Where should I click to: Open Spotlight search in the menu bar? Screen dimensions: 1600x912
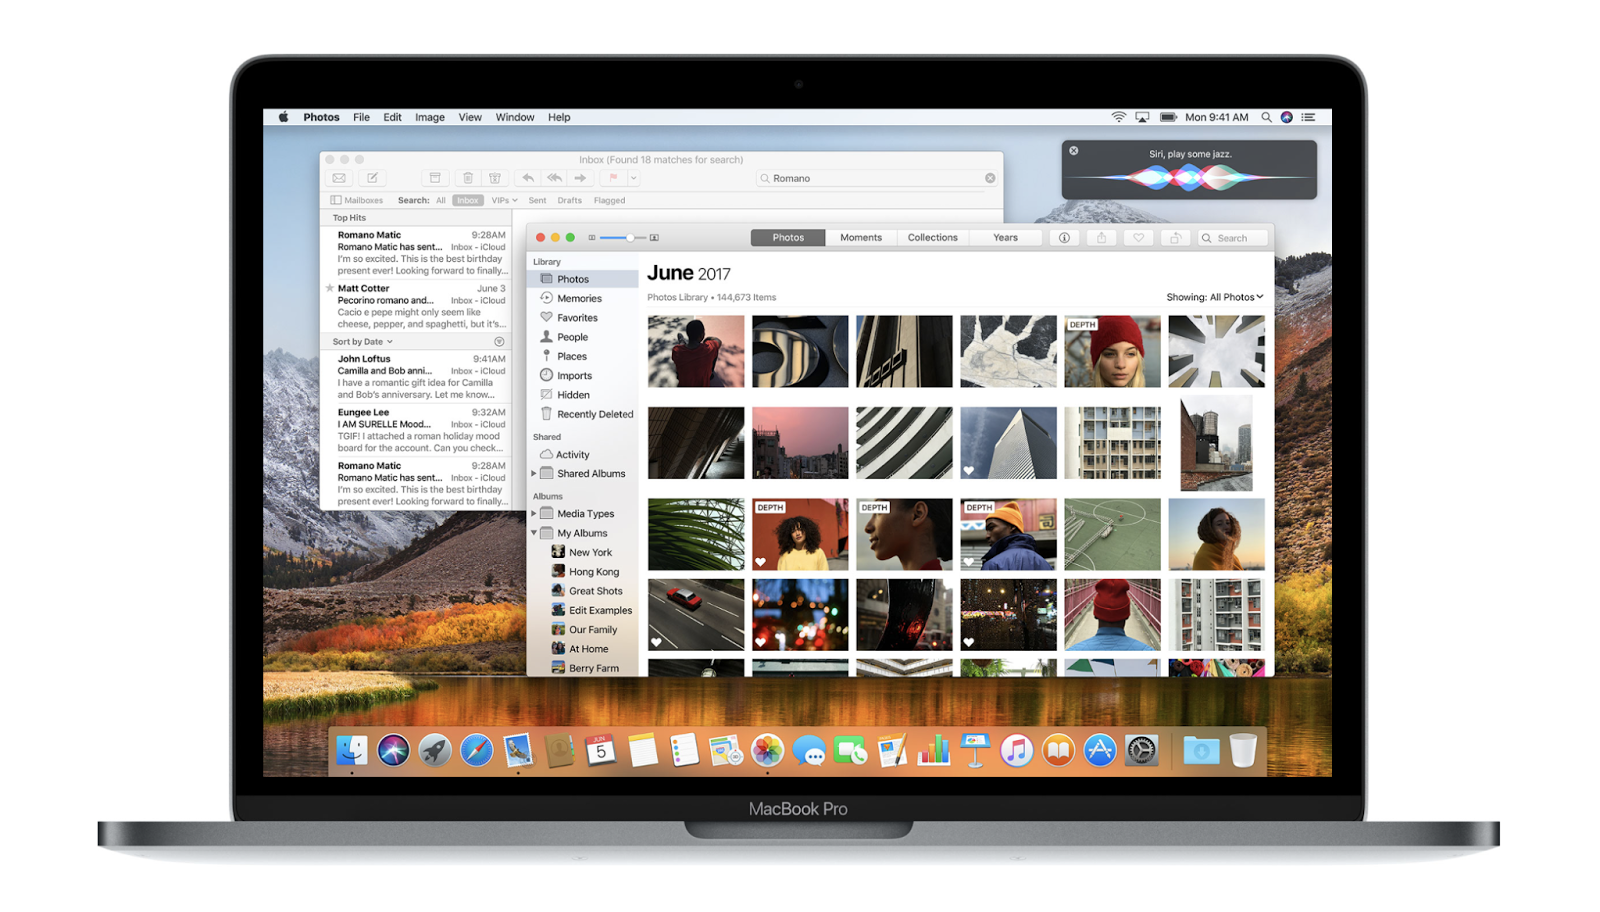(1266, 117)
